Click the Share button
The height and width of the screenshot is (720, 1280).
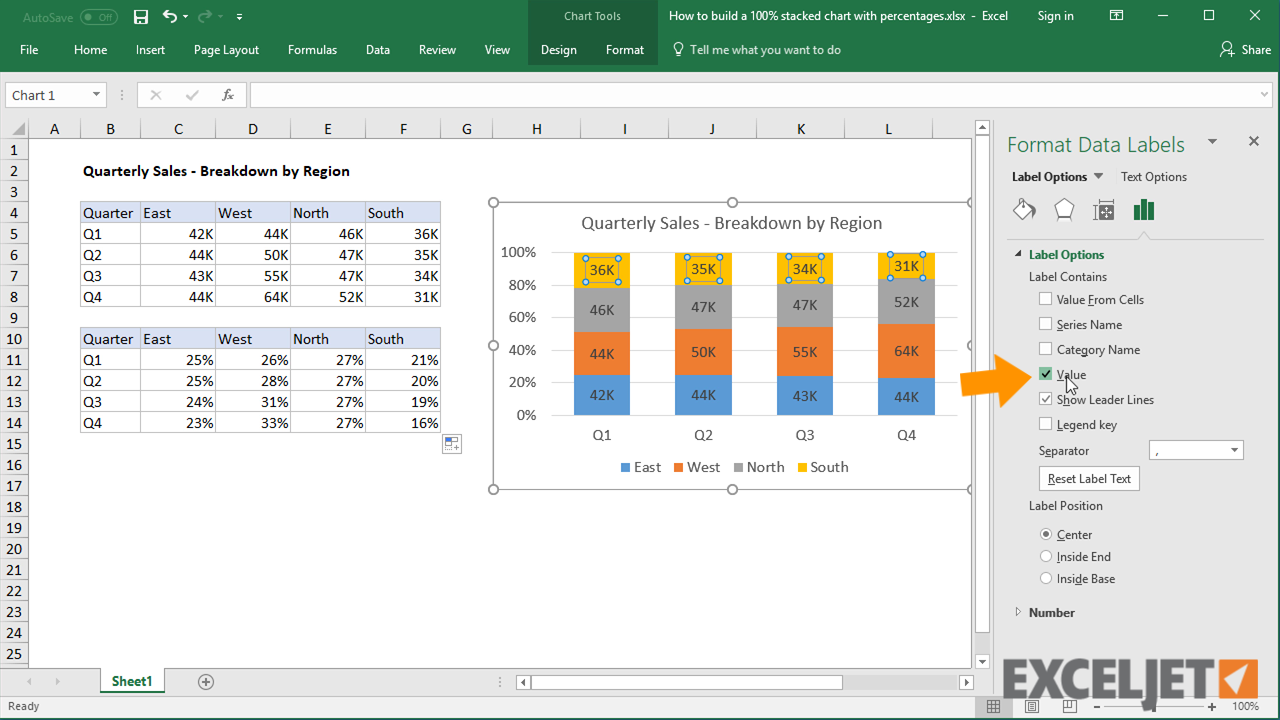[x=1246, y=49]
